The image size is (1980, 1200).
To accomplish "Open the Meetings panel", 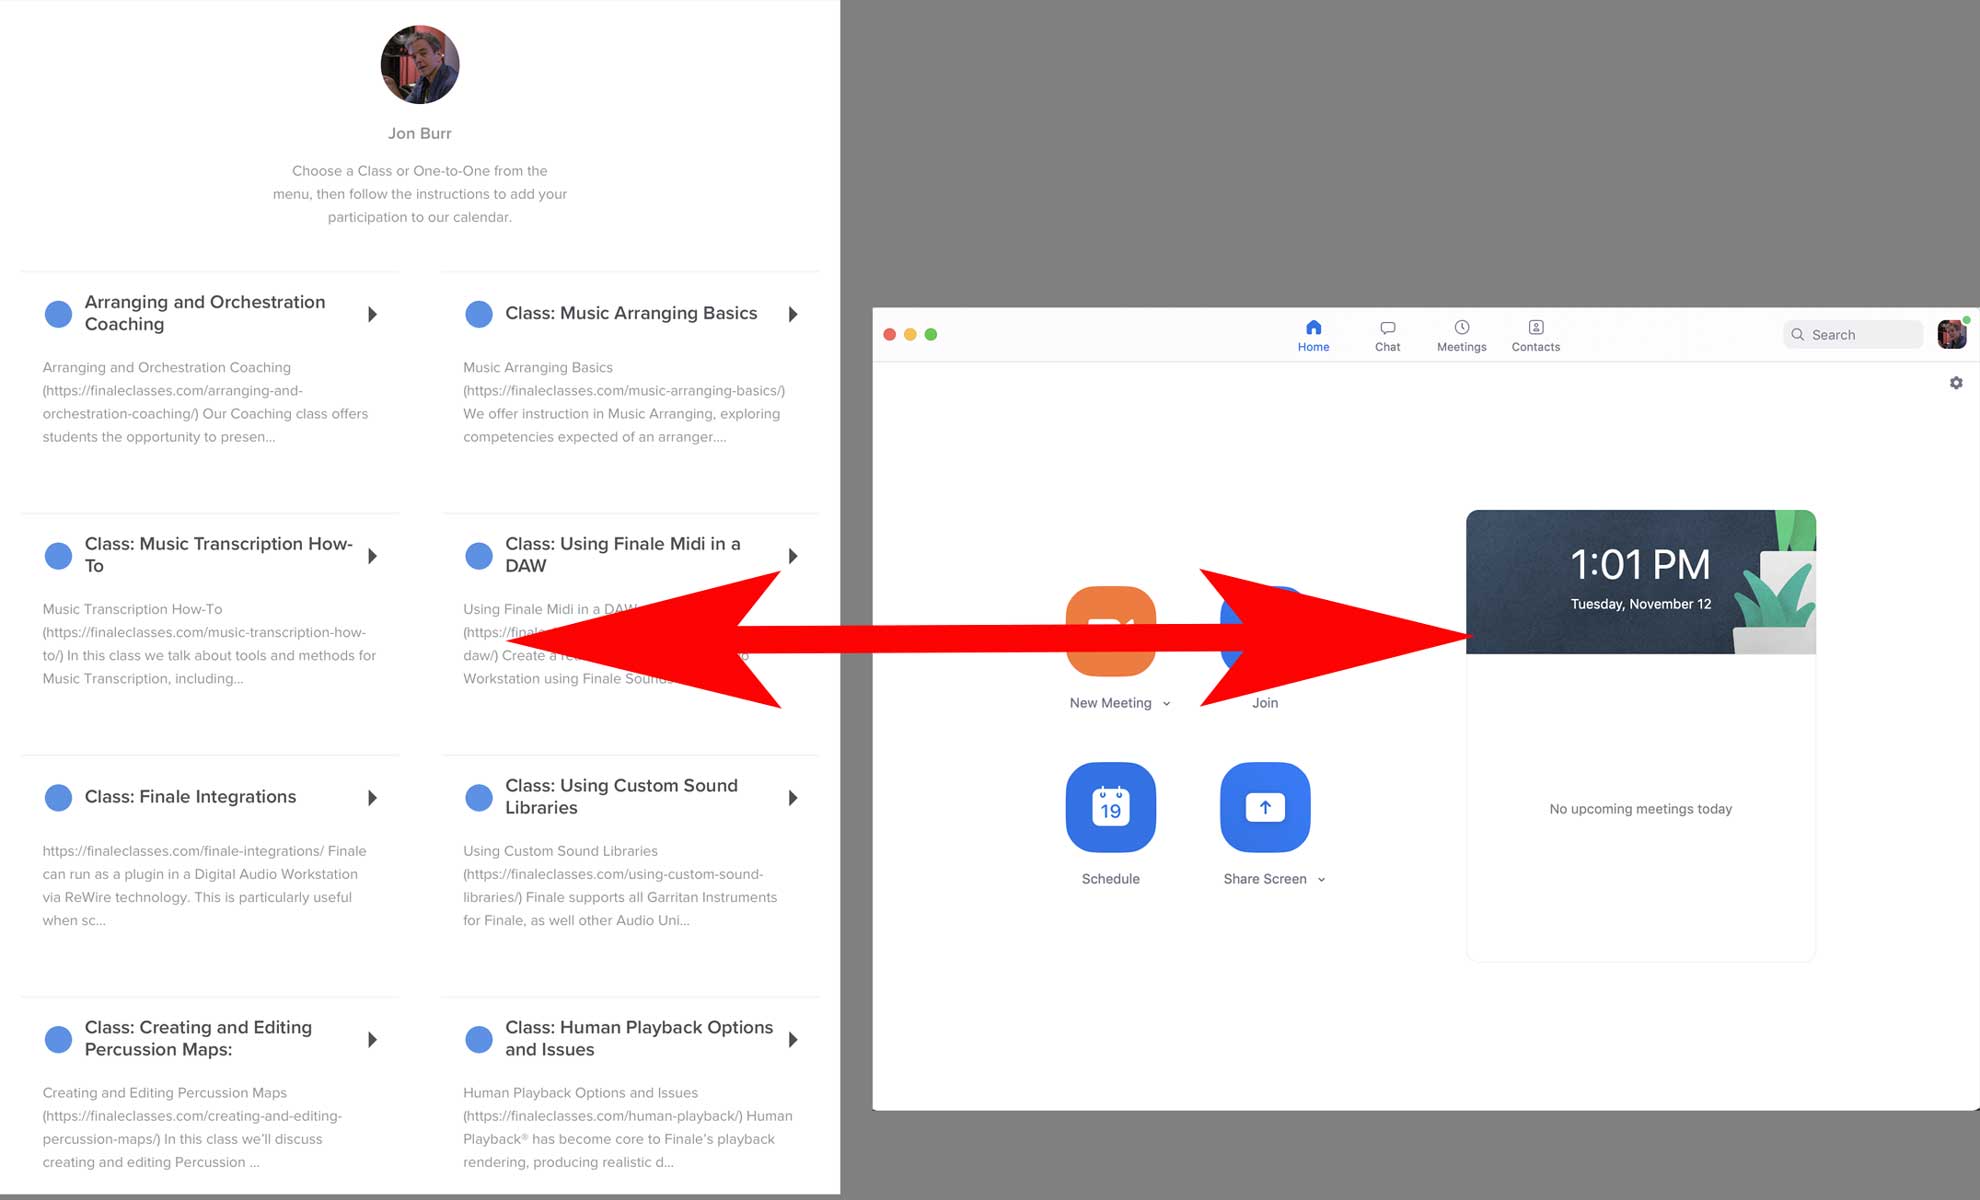I will [x=1461, y=334].
